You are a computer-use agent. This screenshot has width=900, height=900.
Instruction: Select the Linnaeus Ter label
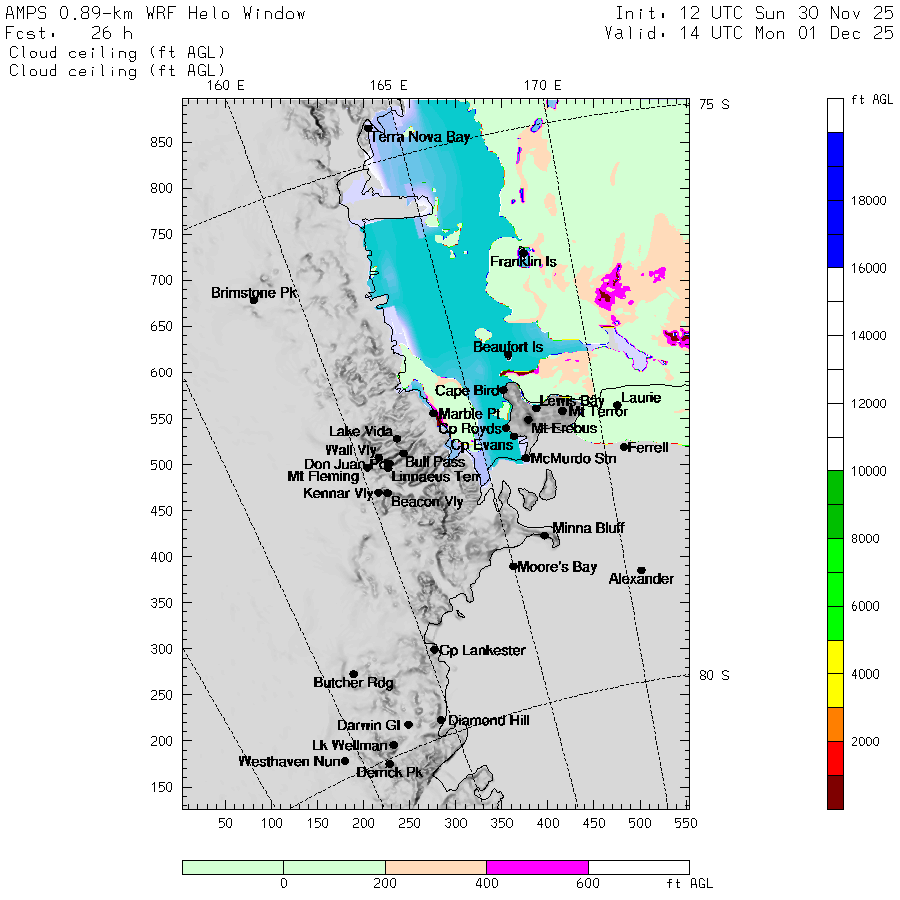[x=436, y=476]
